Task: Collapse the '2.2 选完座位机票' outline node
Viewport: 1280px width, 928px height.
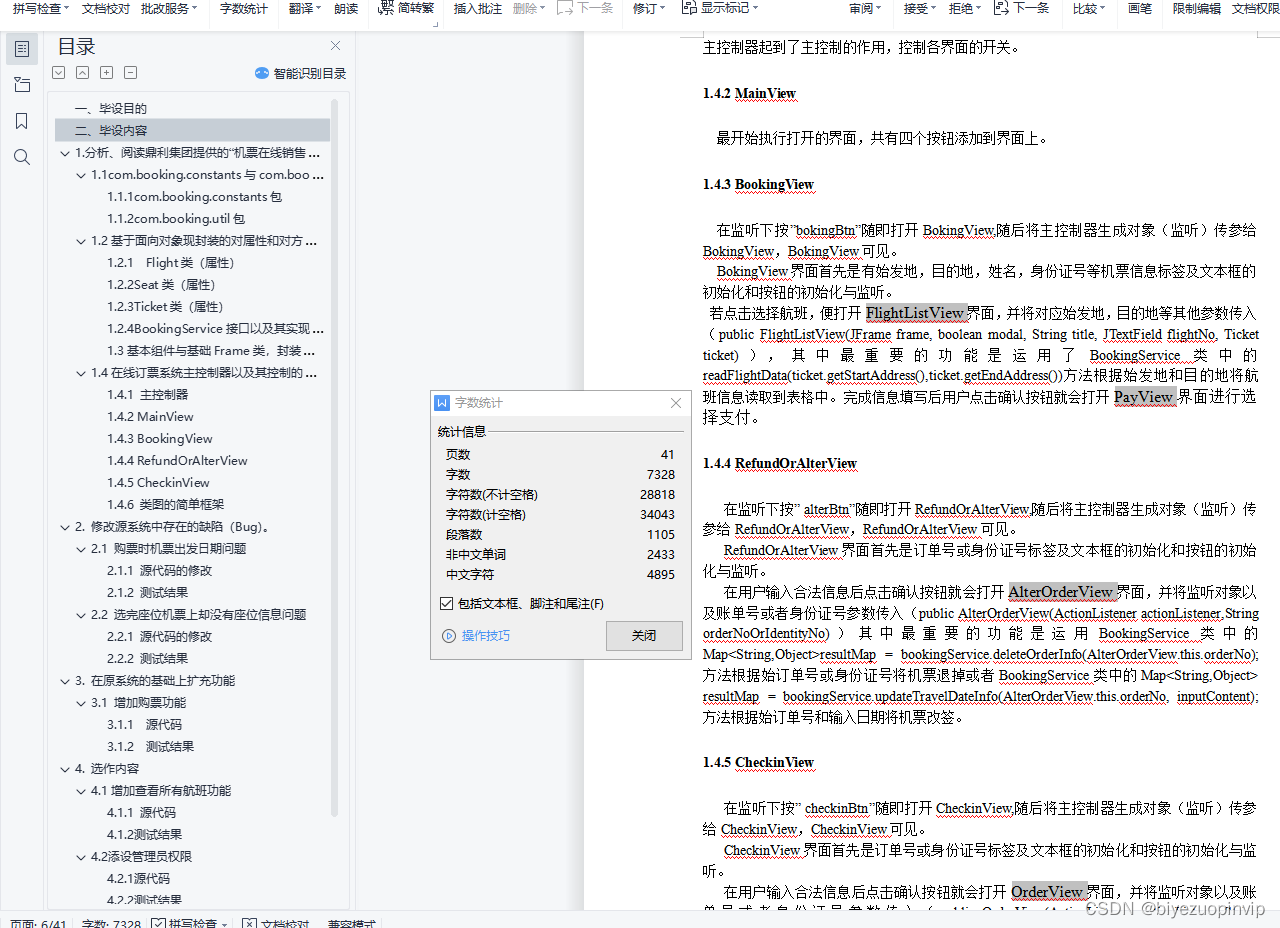Action: (81, 615)
